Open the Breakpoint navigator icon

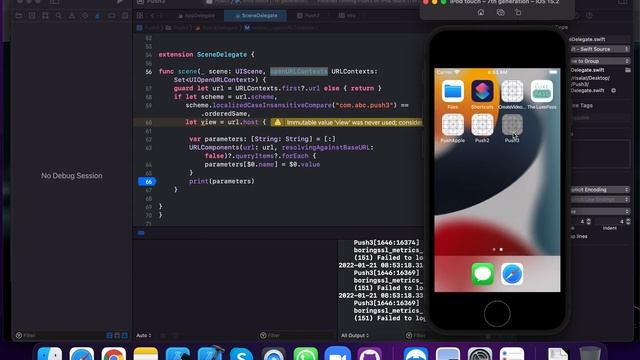pos(111,16)
